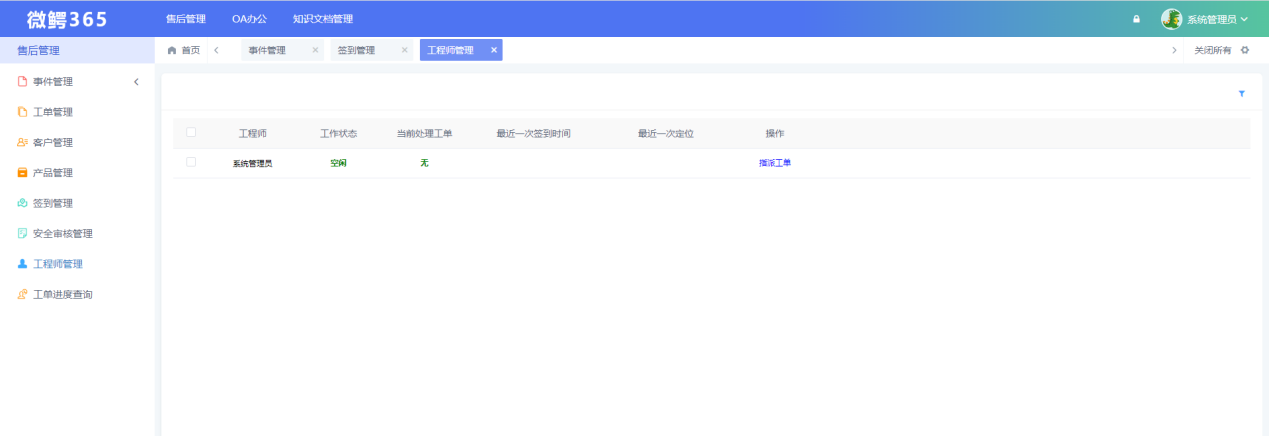
Task: Click the 签到管理 sidebar icon
Action: pyautogui.click(x=22, y=203)
